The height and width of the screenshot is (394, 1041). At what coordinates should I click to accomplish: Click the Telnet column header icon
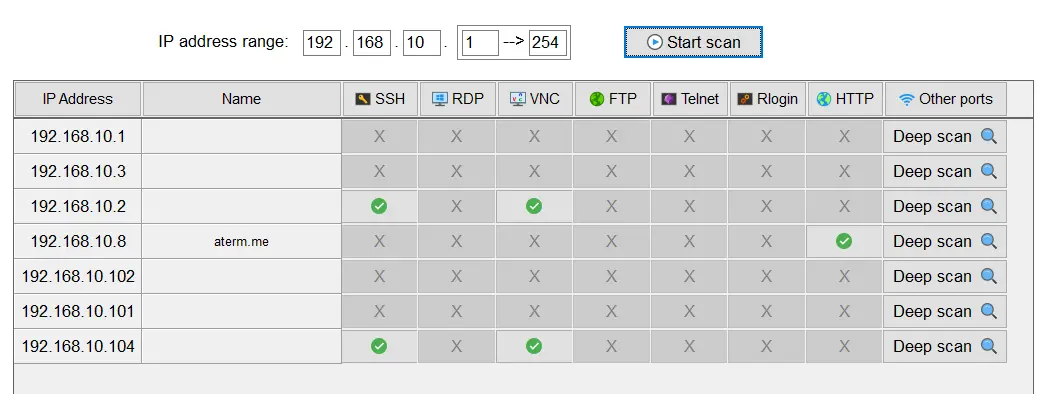coord(669,99)
